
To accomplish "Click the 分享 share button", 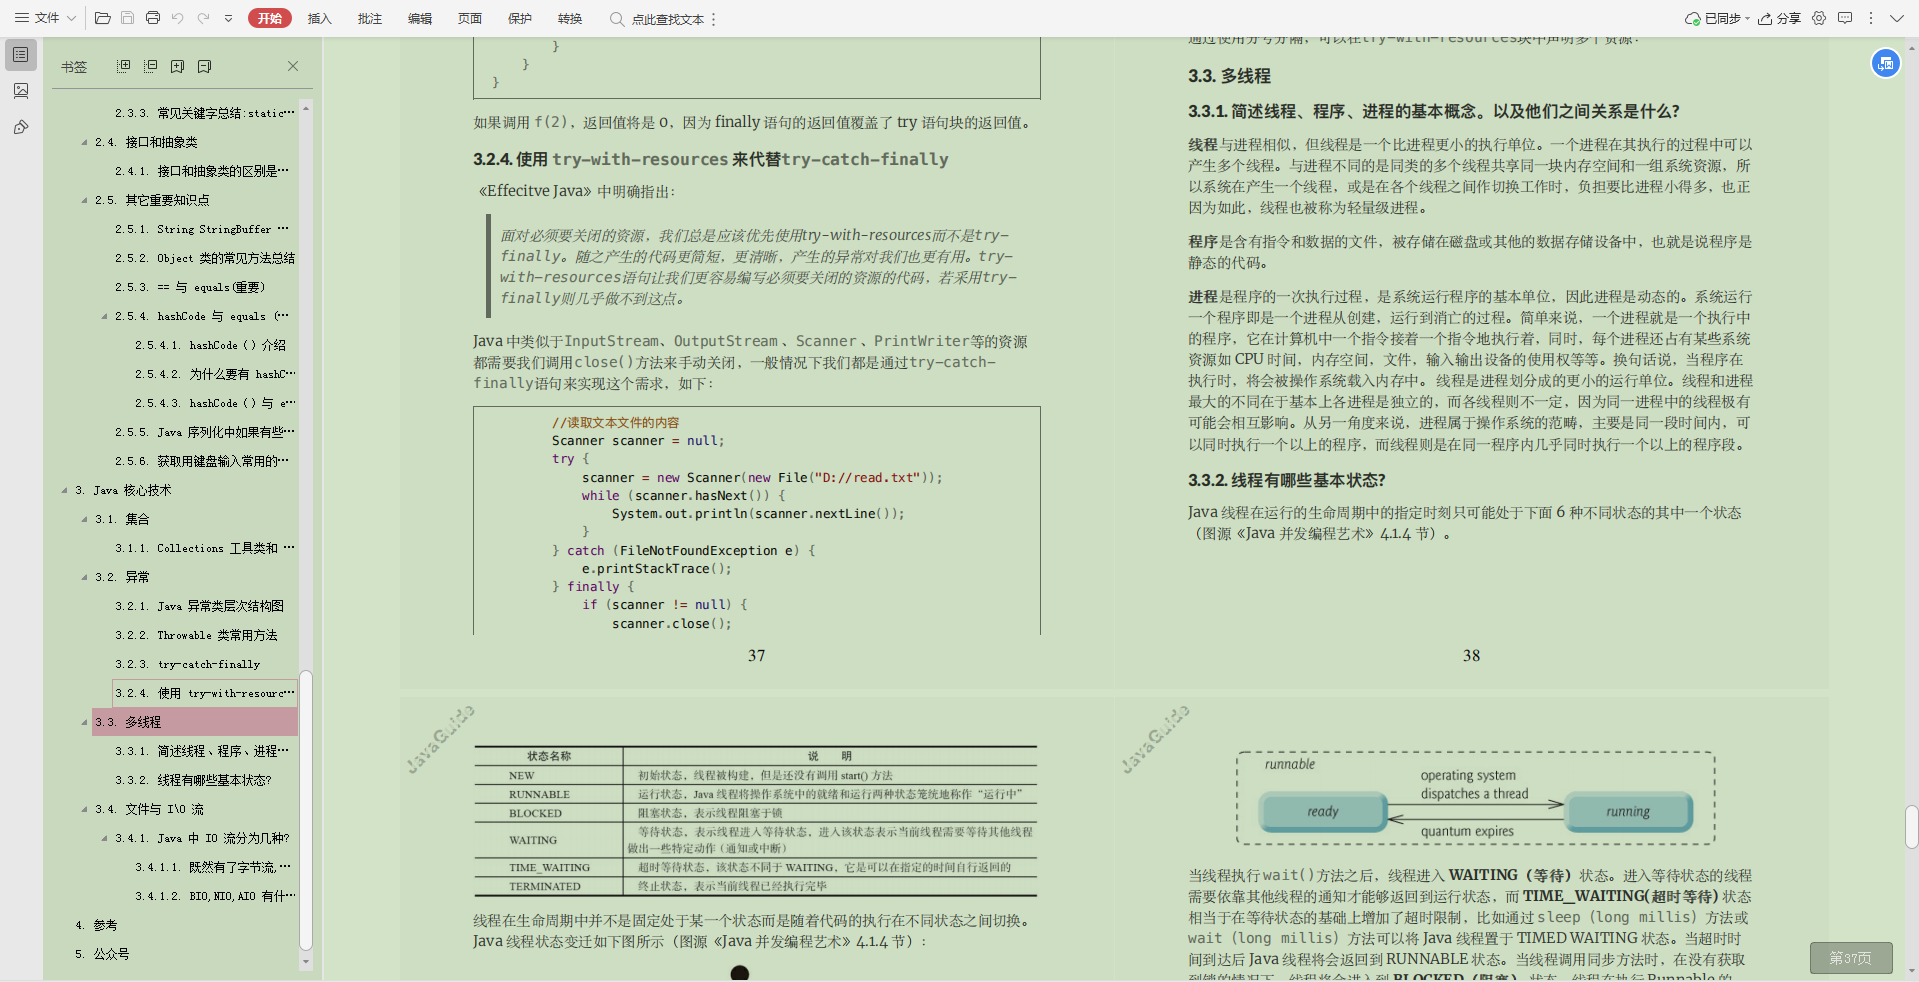I will 1780,18.
